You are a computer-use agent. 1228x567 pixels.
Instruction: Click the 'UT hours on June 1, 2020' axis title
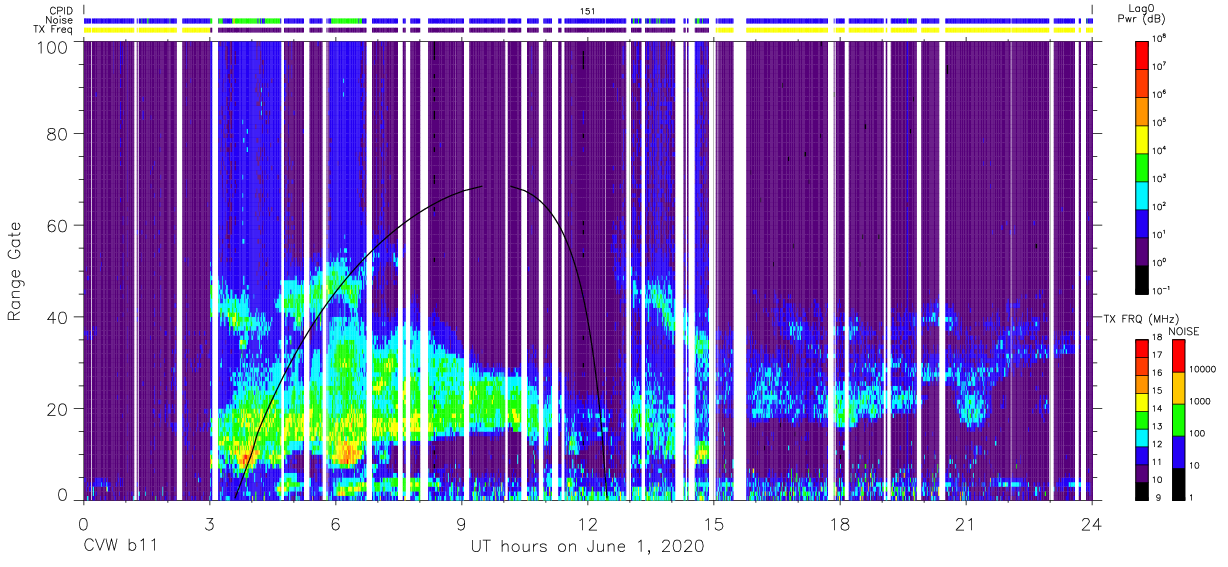click(587, 547)
